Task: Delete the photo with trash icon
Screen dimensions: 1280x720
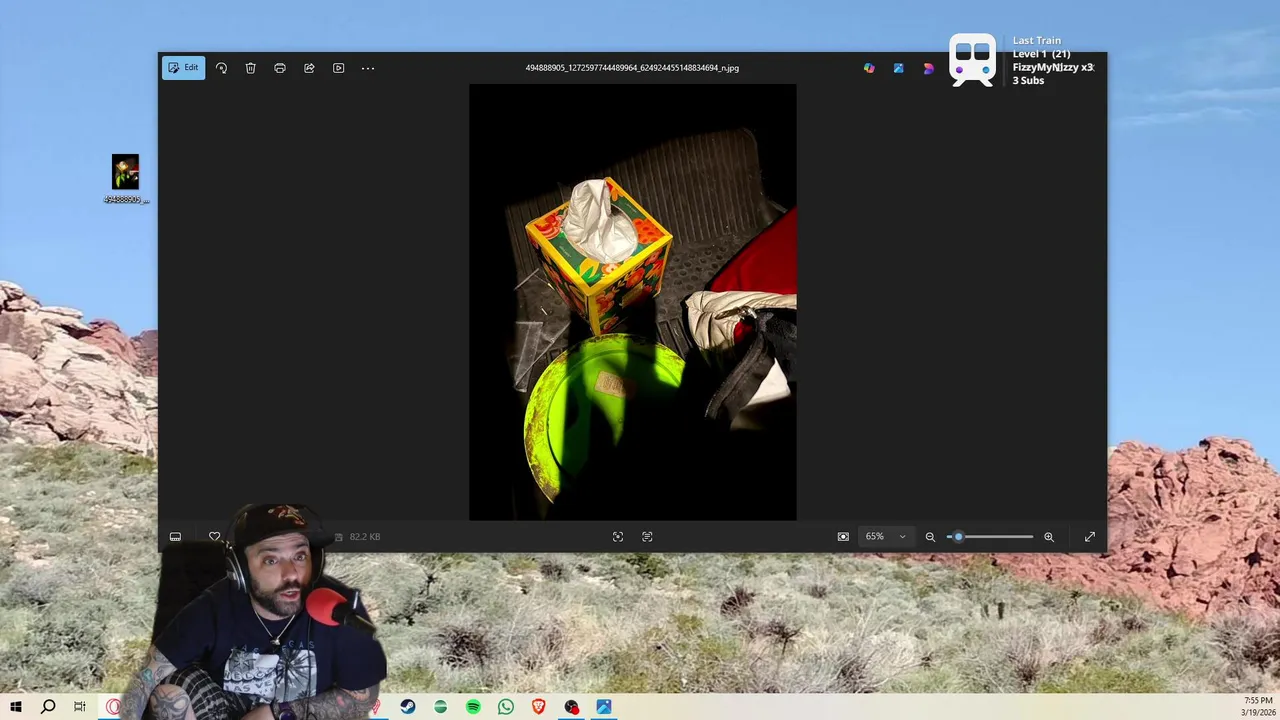Action: coord(251,68)
